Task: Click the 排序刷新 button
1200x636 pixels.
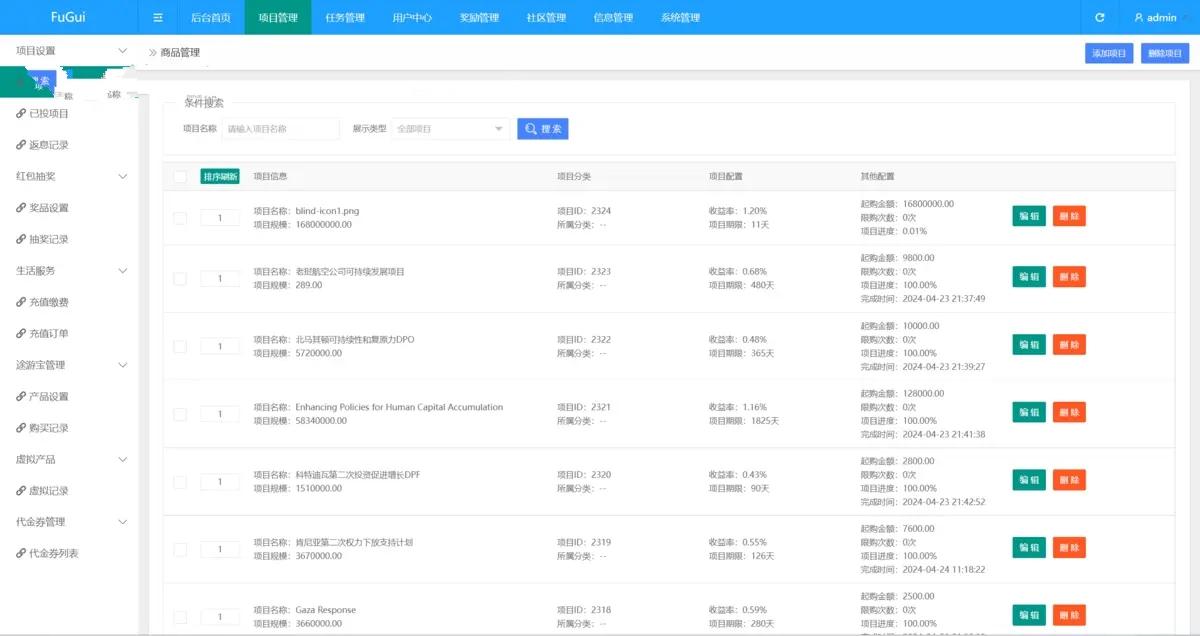Action: point(220,177)
